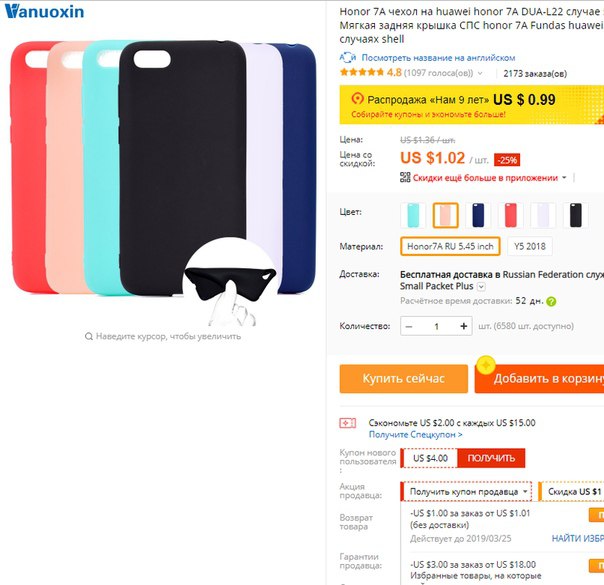Viewport: 604px width, 585px height.
Task: Click the magnifier zoom hint icon under image
Action: tap(89, 337)
